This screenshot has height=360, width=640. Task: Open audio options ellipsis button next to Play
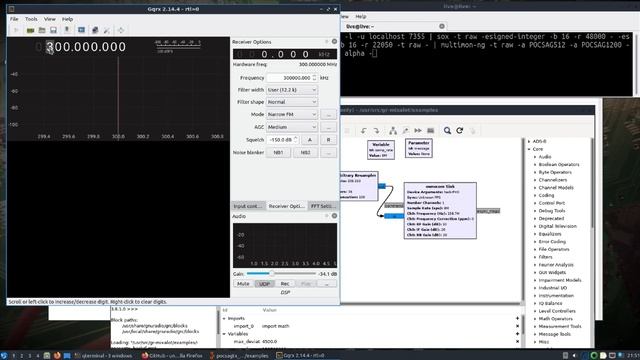point(327,284)
